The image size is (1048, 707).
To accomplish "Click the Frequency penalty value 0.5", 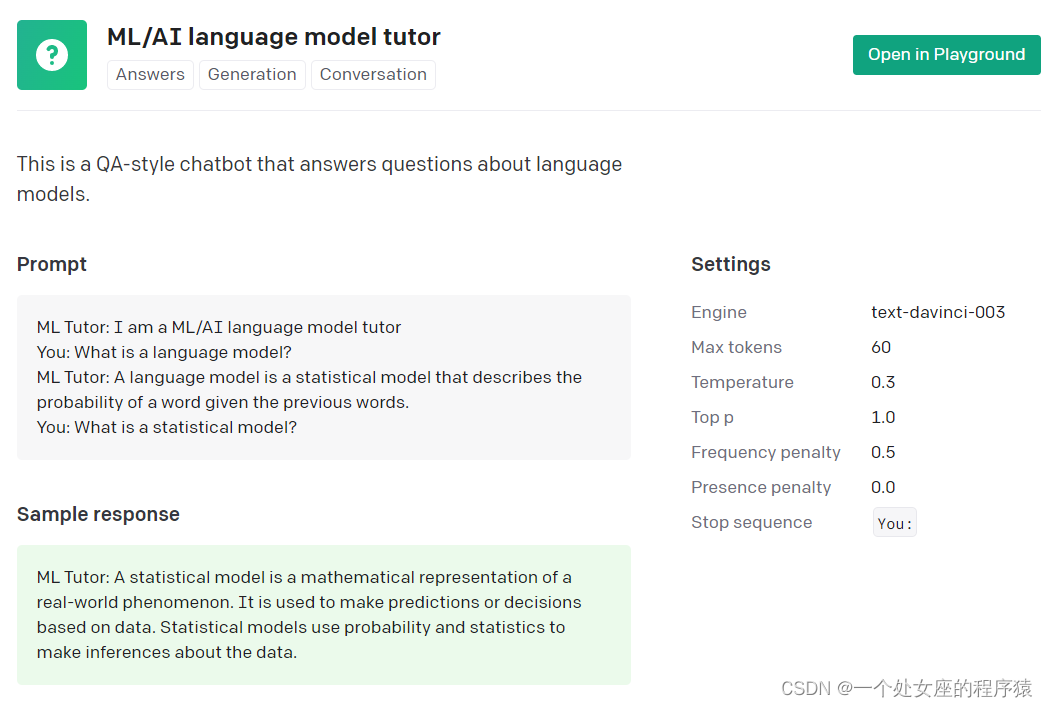I will [883, 452].
